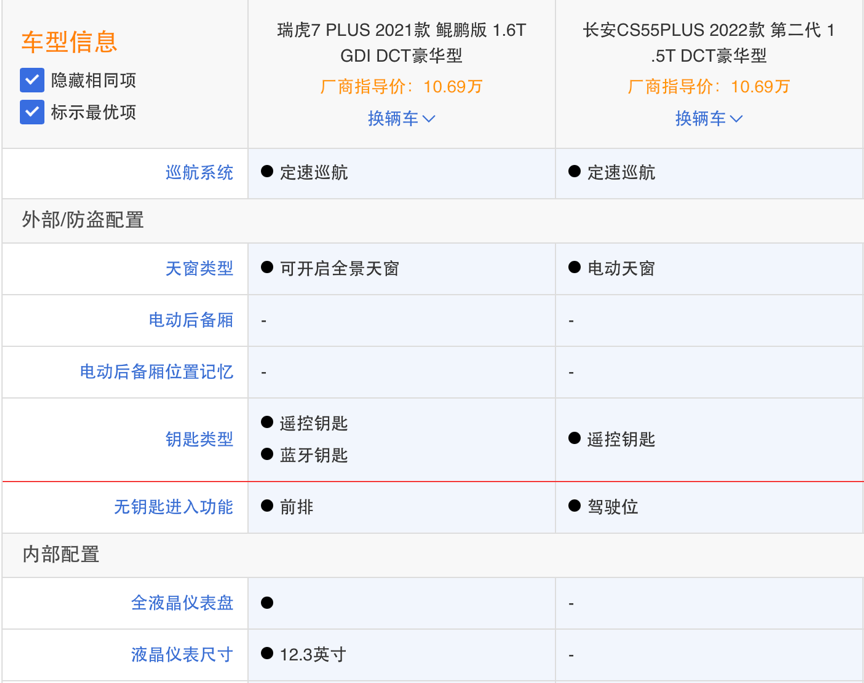Click the 全液晶仪表盘 row label
This screenshot has width=864, height=683.
(182, 603)
